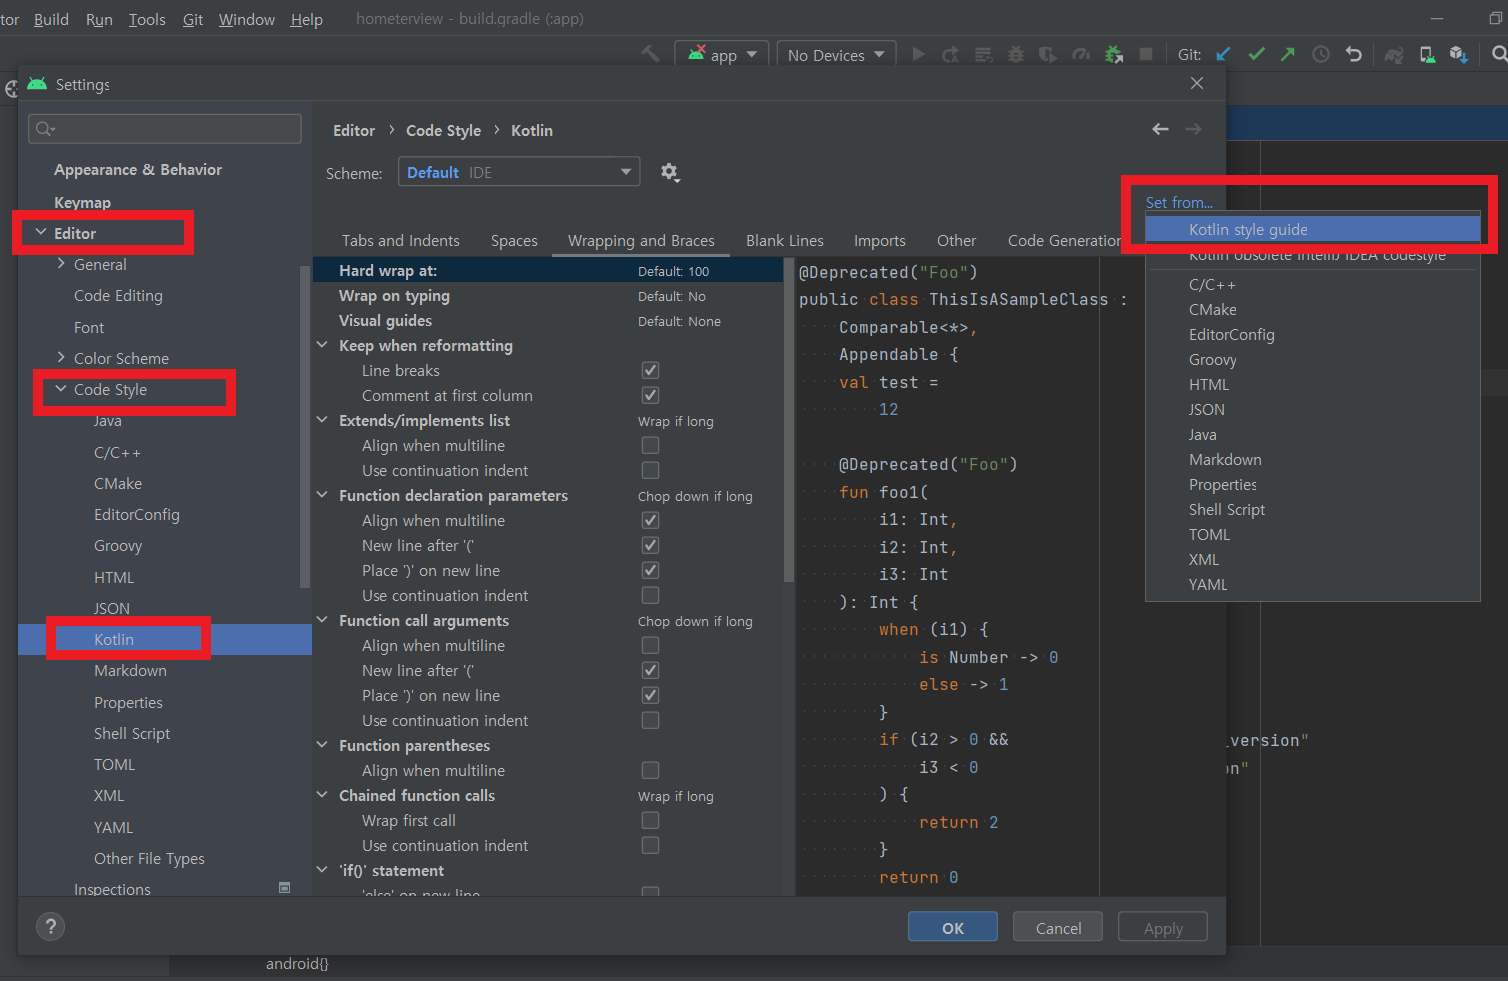Click the help question mark button
The height and width of the screenshot is (981, 1508).
coord(51,926)
